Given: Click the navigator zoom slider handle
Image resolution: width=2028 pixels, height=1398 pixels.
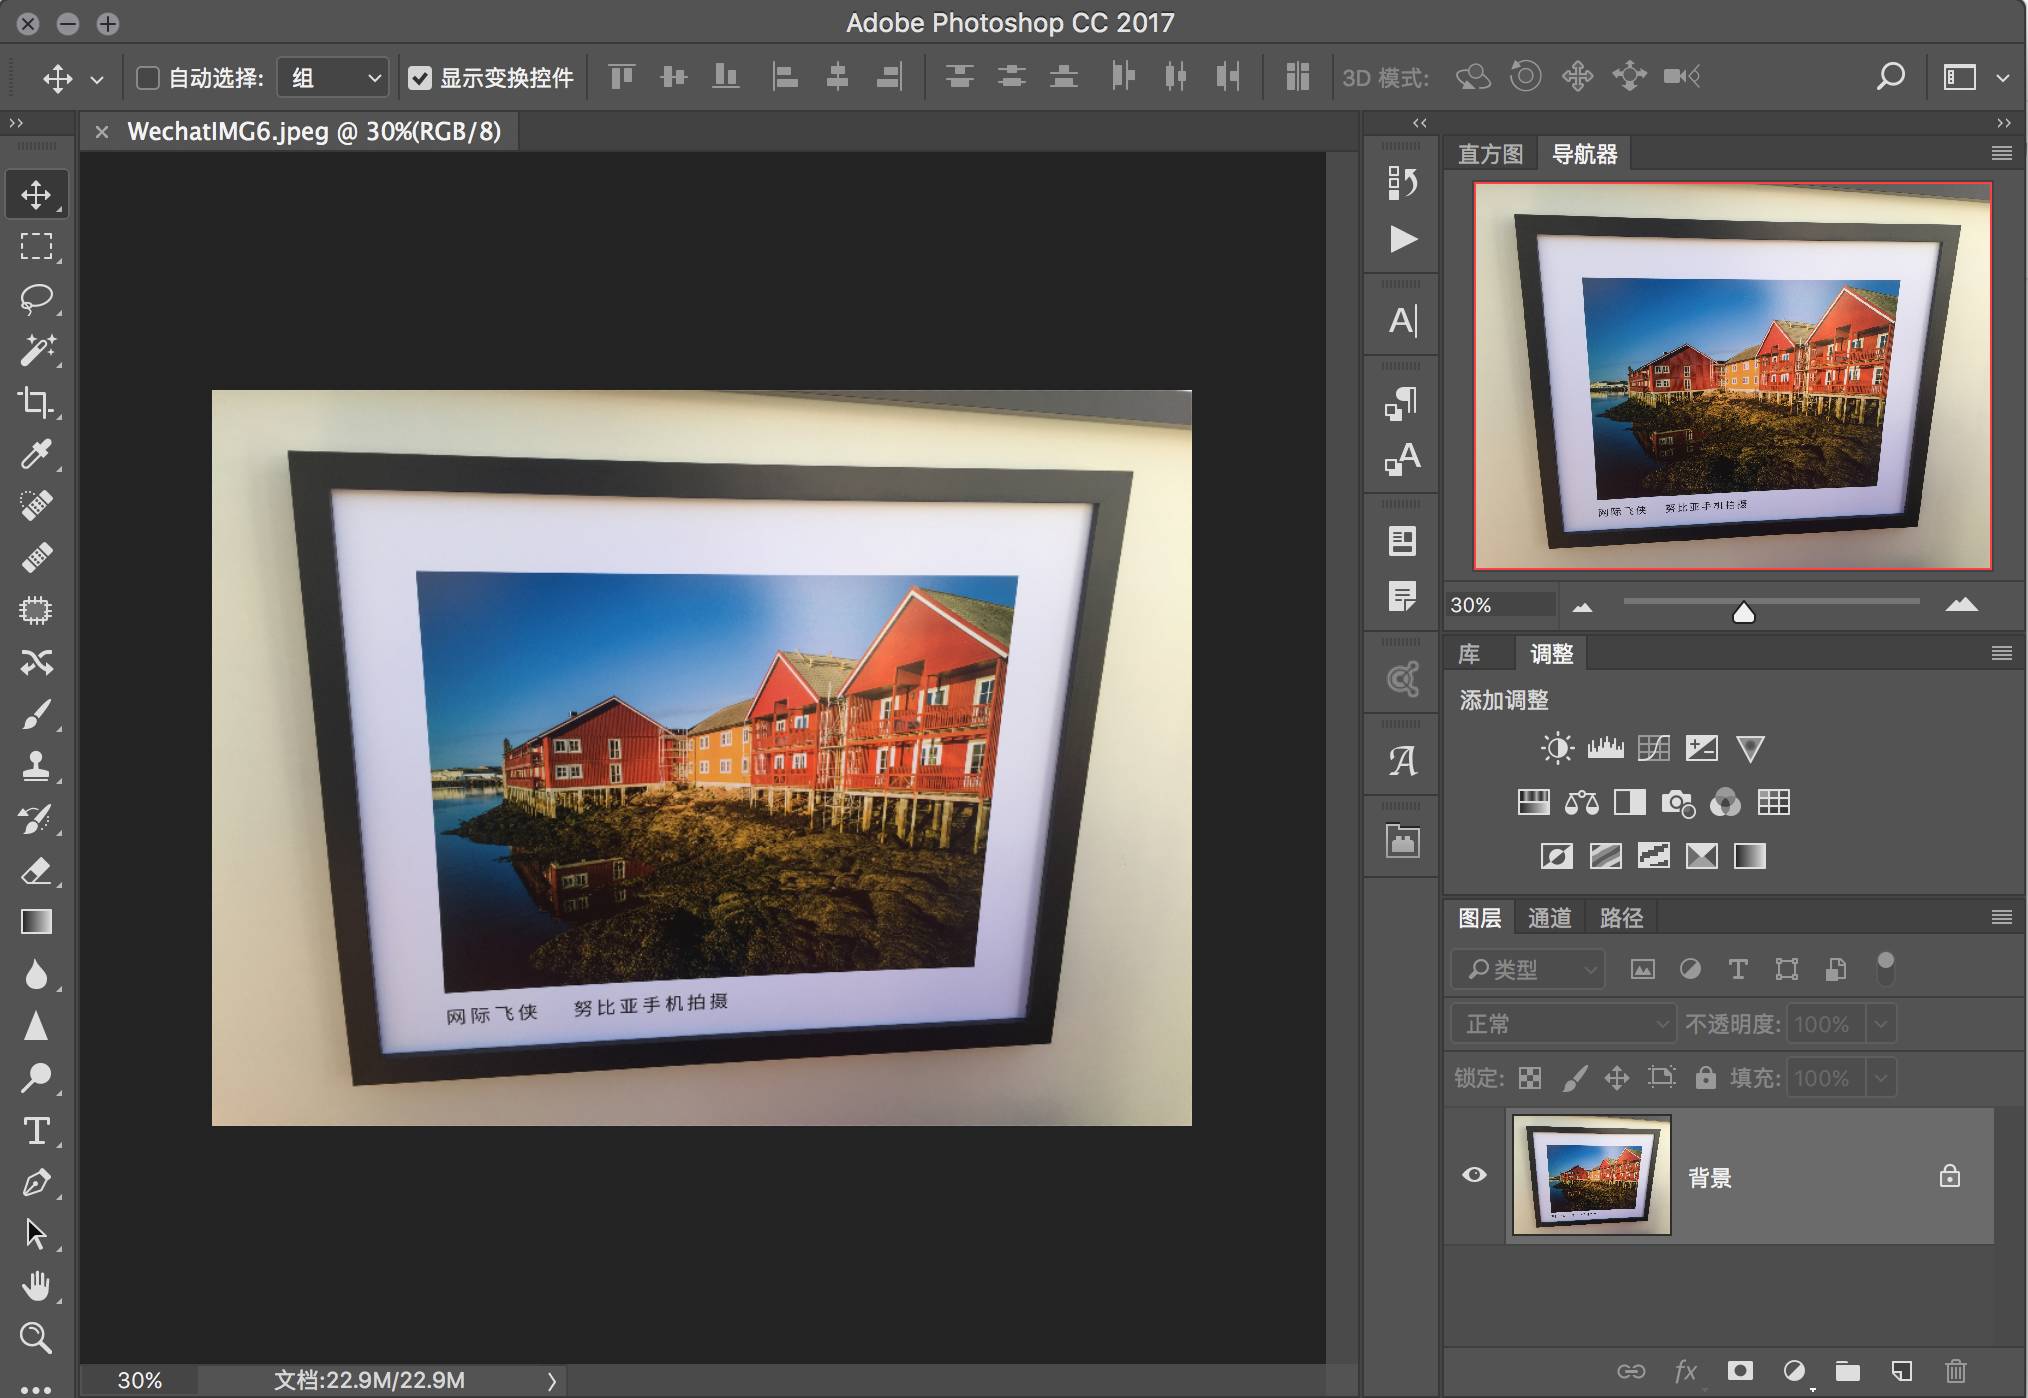Looking at the screenshot, I should tap(1743, 612).
